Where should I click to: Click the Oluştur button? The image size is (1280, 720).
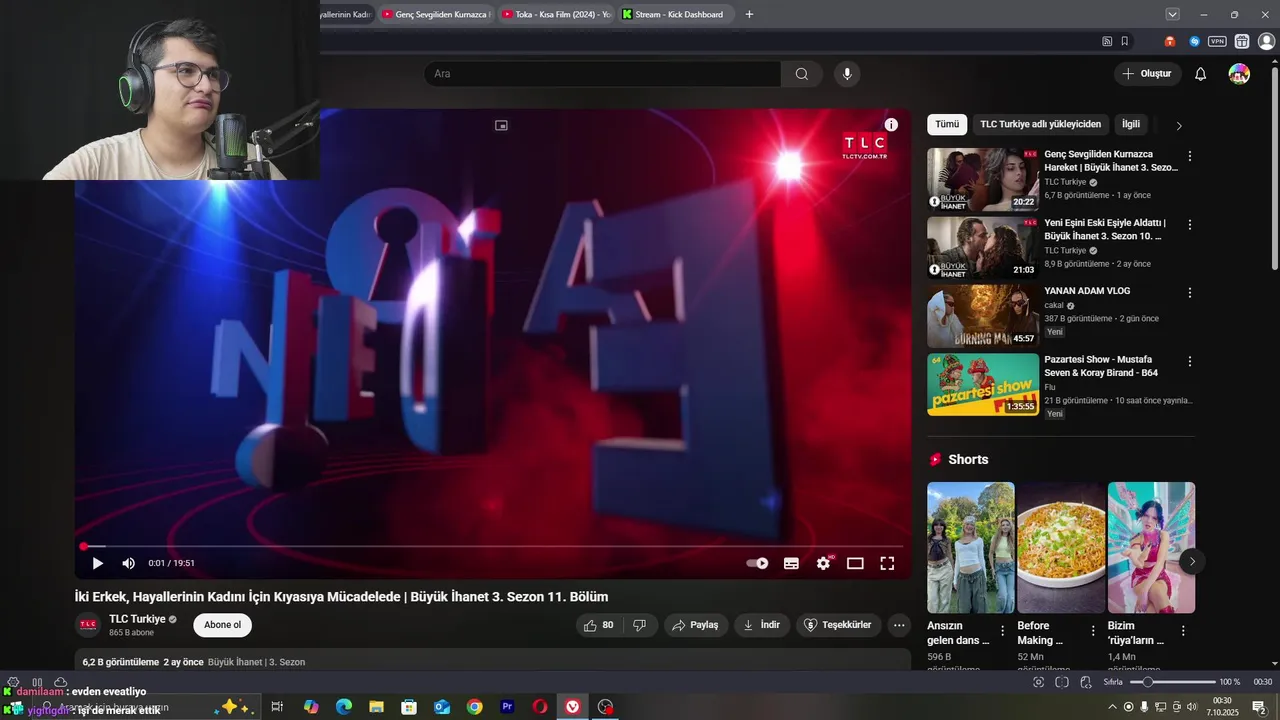1148,74
